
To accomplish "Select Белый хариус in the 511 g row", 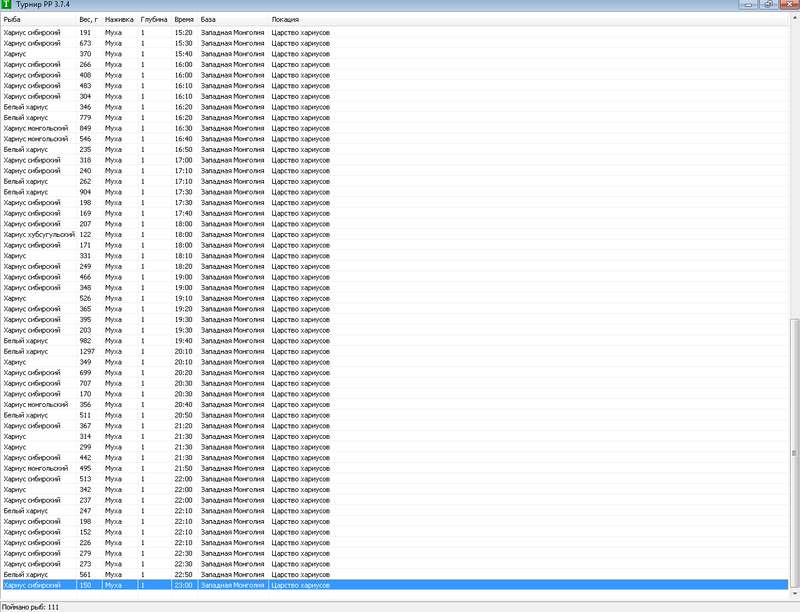I will click(x=26, y=415).
